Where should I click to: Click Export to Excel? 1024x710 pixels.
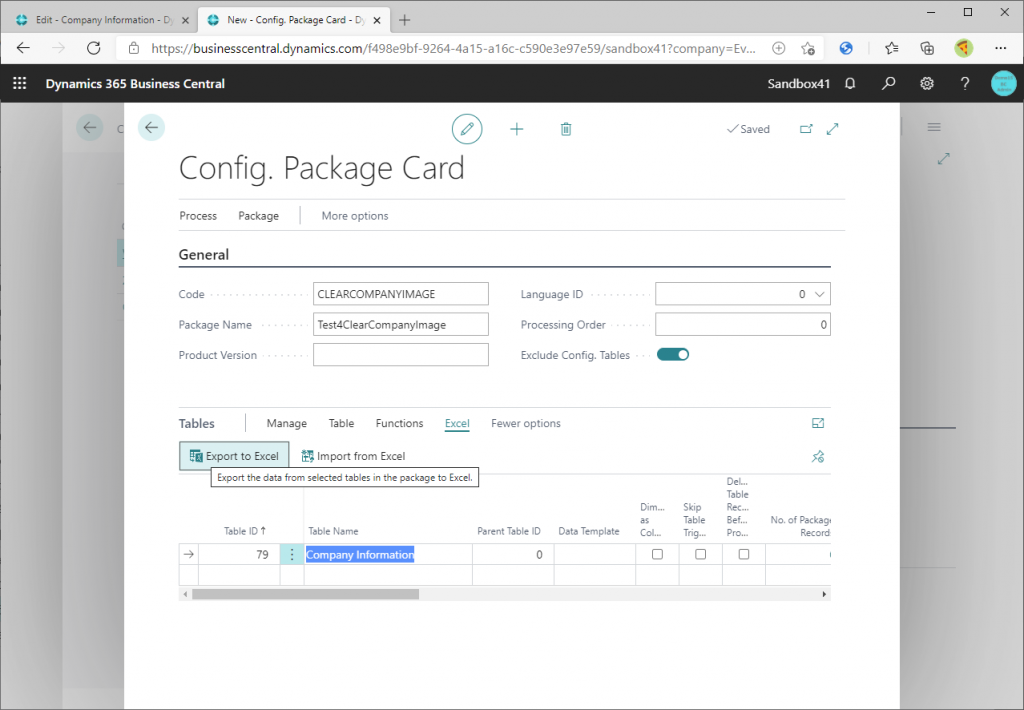coord(234,456)
